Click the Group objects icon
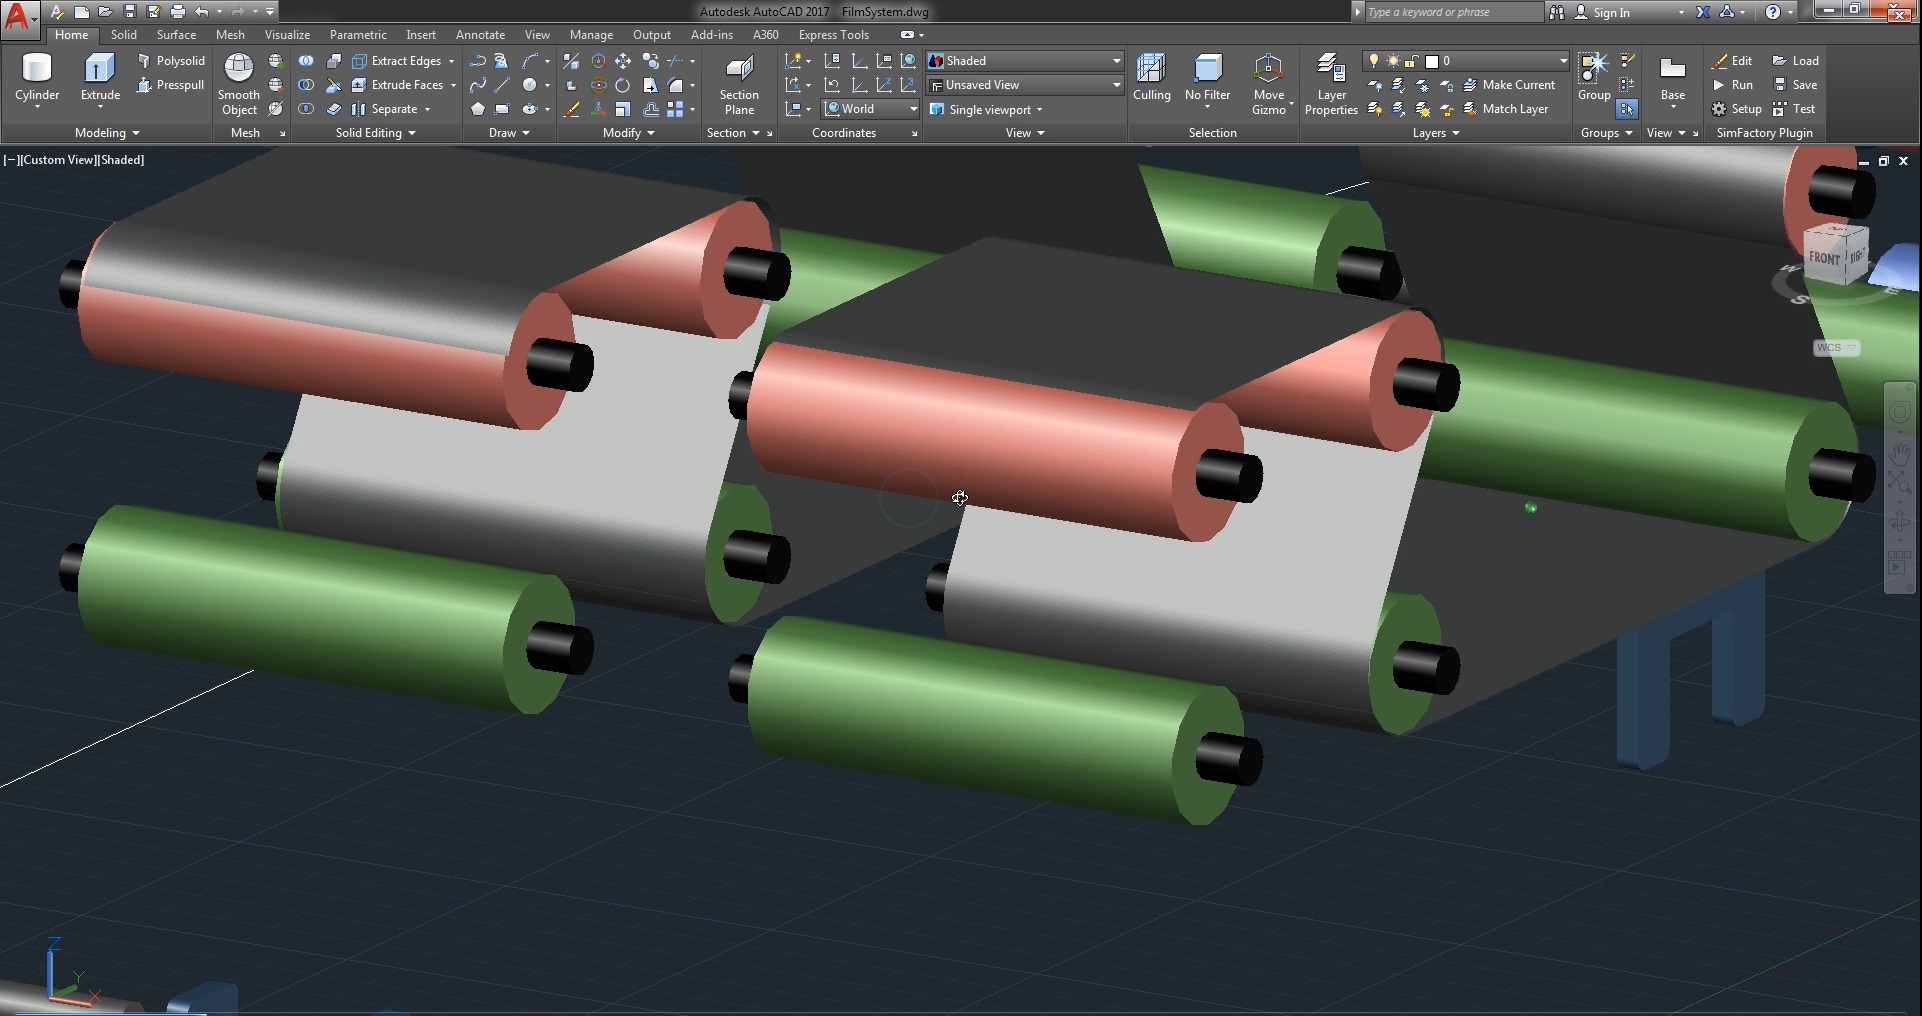Screen dimensions: 1922x1016 pos(1593,68)
